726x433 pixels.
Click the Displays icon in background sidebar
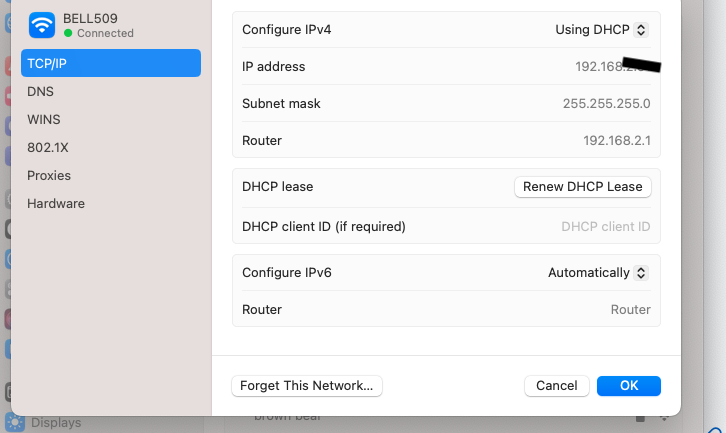(x=16, y=422)
